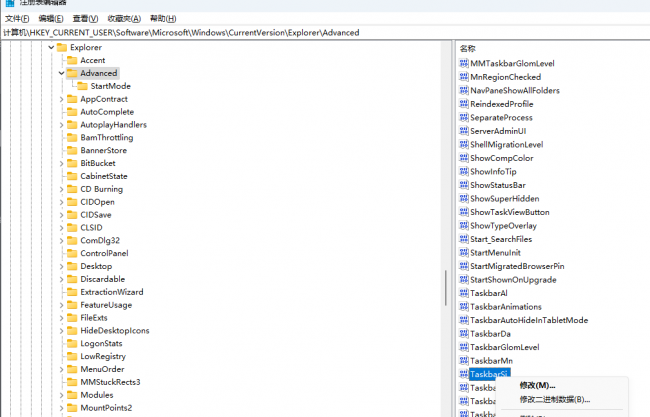The image size is (650, 417).
Task: Select the TaskbarGlomLevel value
Action: [505, 347]
